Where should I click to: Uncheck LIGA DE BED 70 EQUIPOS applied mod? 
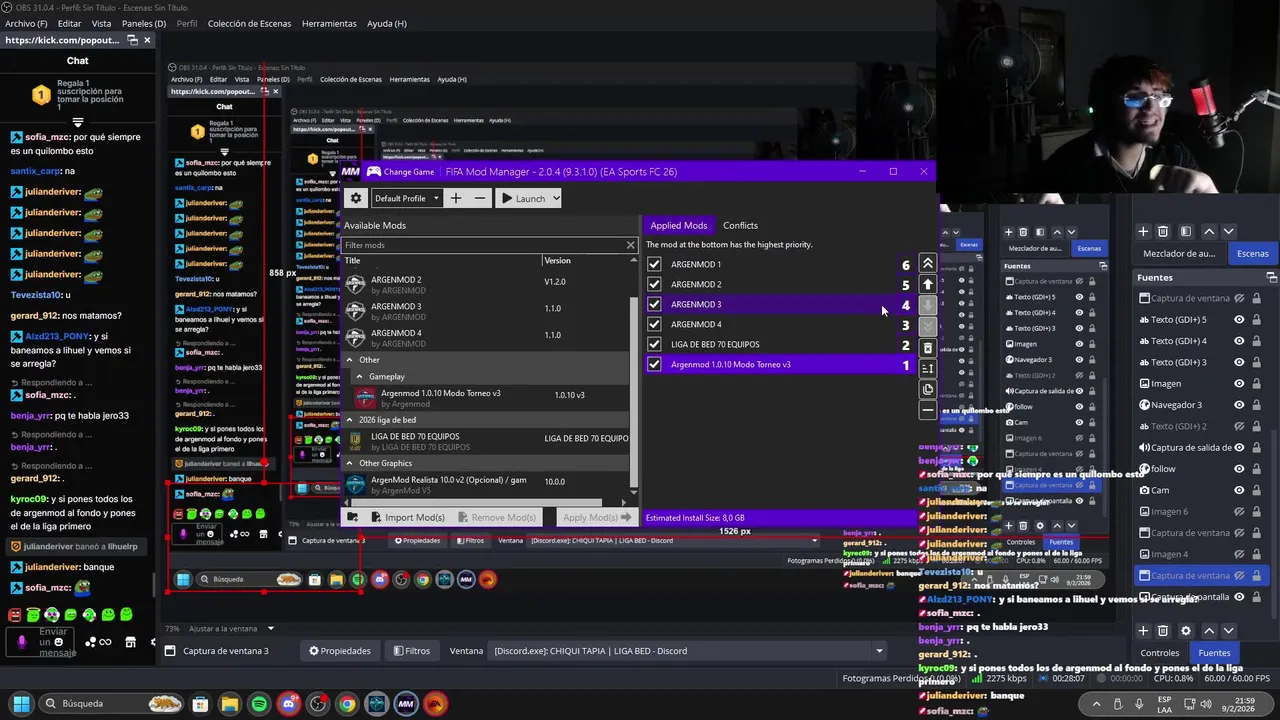coord(654,344)
